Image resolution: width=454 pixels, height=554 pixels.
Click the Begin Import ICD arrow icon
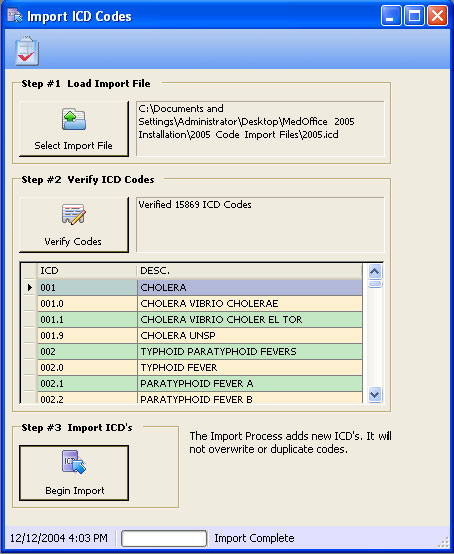point(74,462)
